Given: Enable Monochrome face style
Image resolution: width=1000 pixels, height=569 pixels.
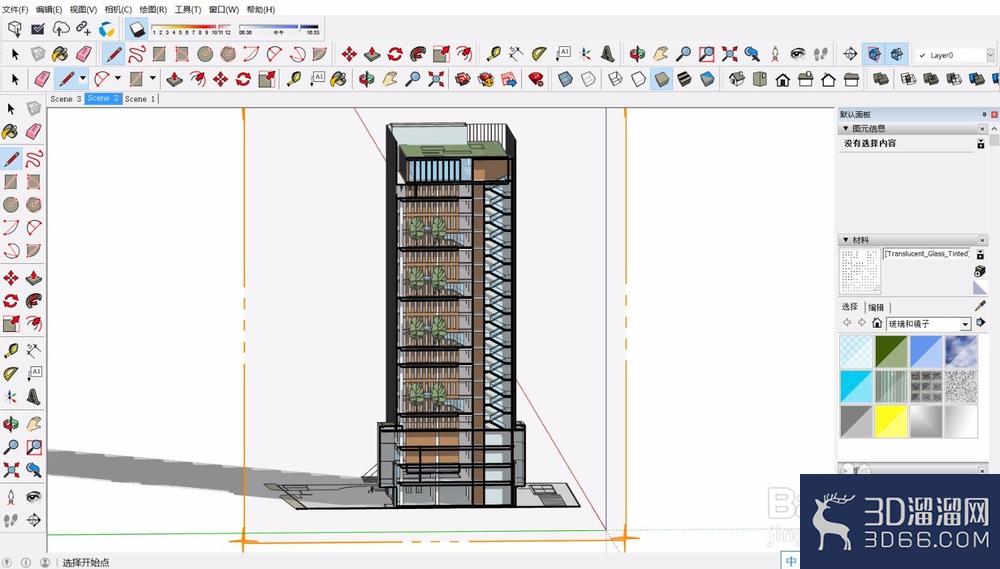Looking at the screenshot, I should click(x=707, y=80).
